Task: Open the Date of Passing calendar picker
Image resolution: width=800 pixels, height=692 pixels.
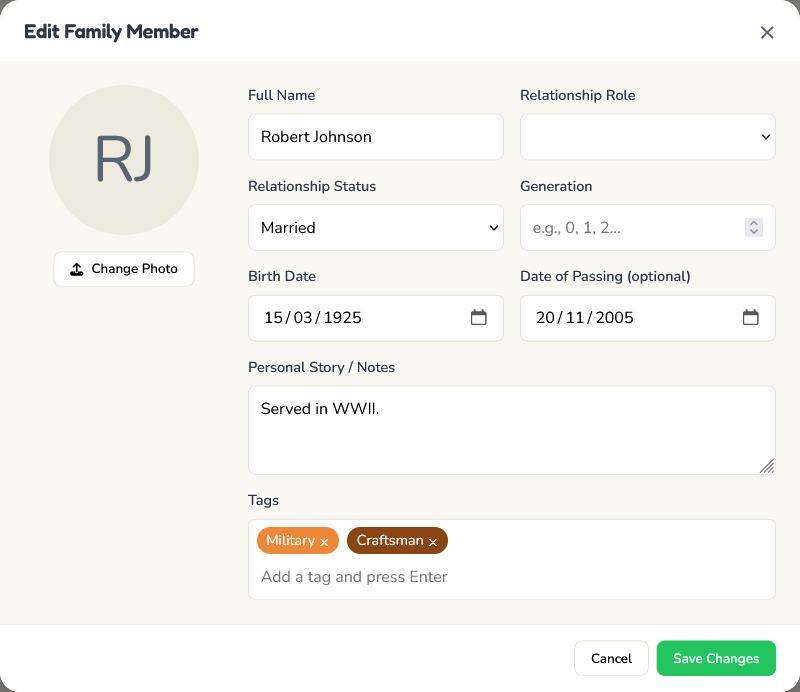Action: click(751, 317)
